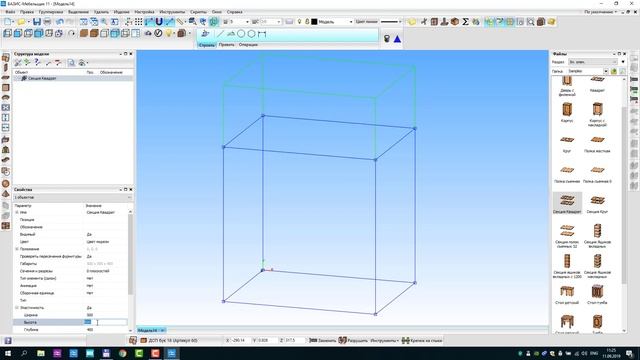Click the Глубина value cell
The width and height of the screenshot is (640, 360).
[x=105, y=329]
